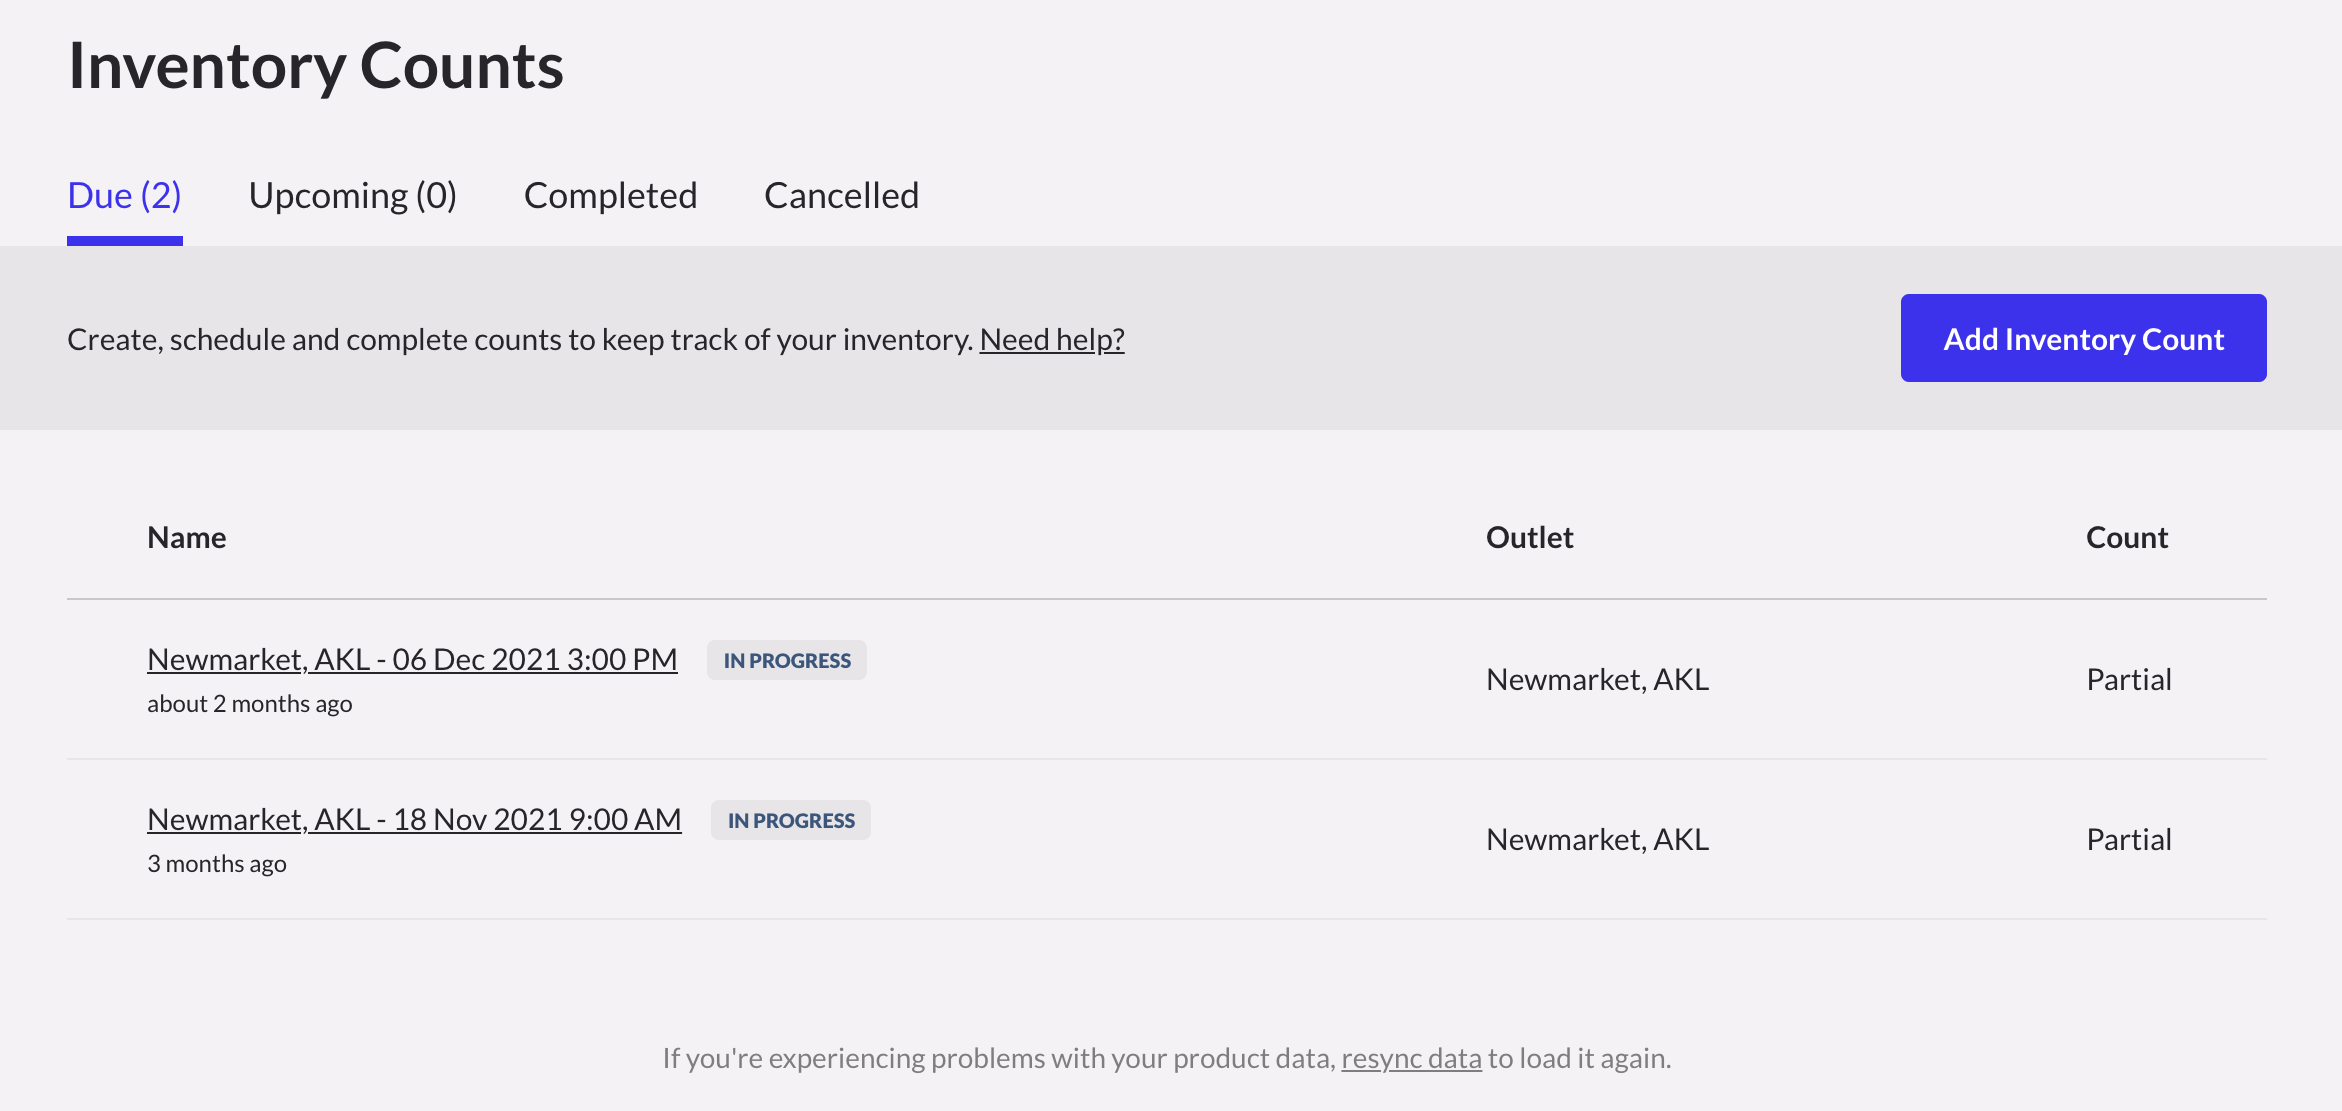Click resync data to reload product data
The width and height of the screenshot is (2342, 1111).
pyautogui.click(x=1411, y=1057)
